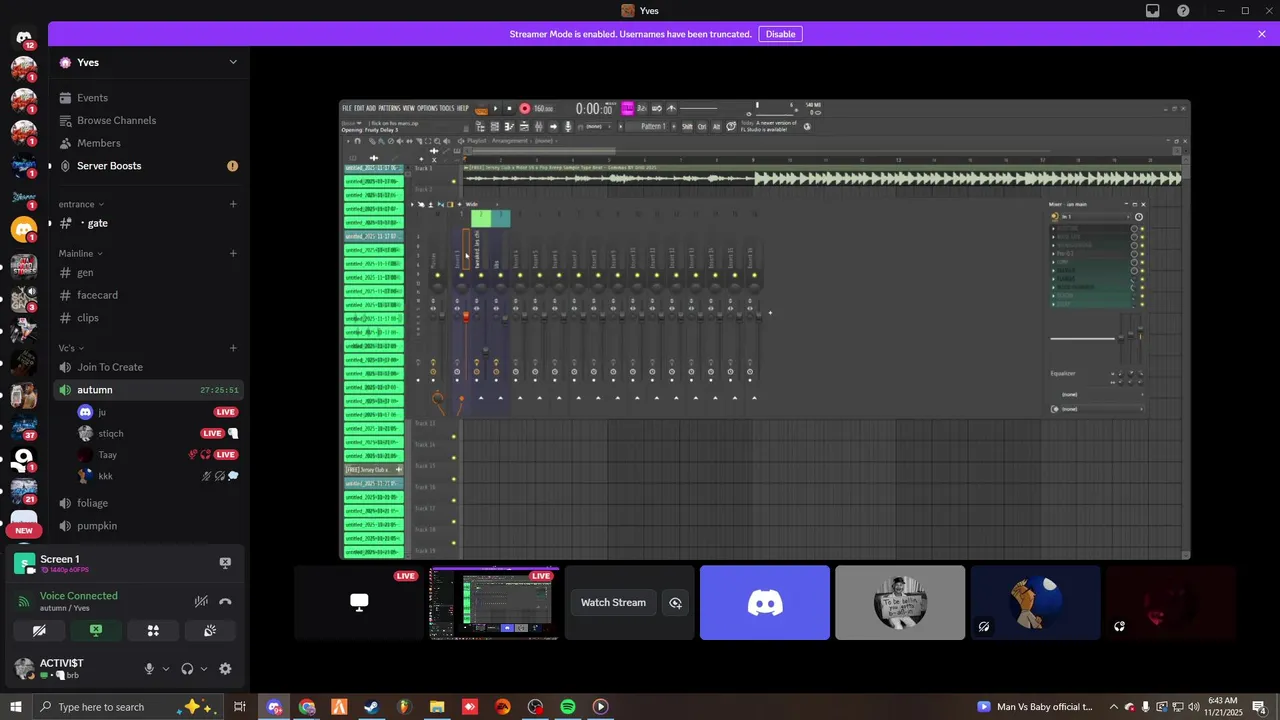Join the pumpkin voice channel
The image size is (1280, 720).
148,526
